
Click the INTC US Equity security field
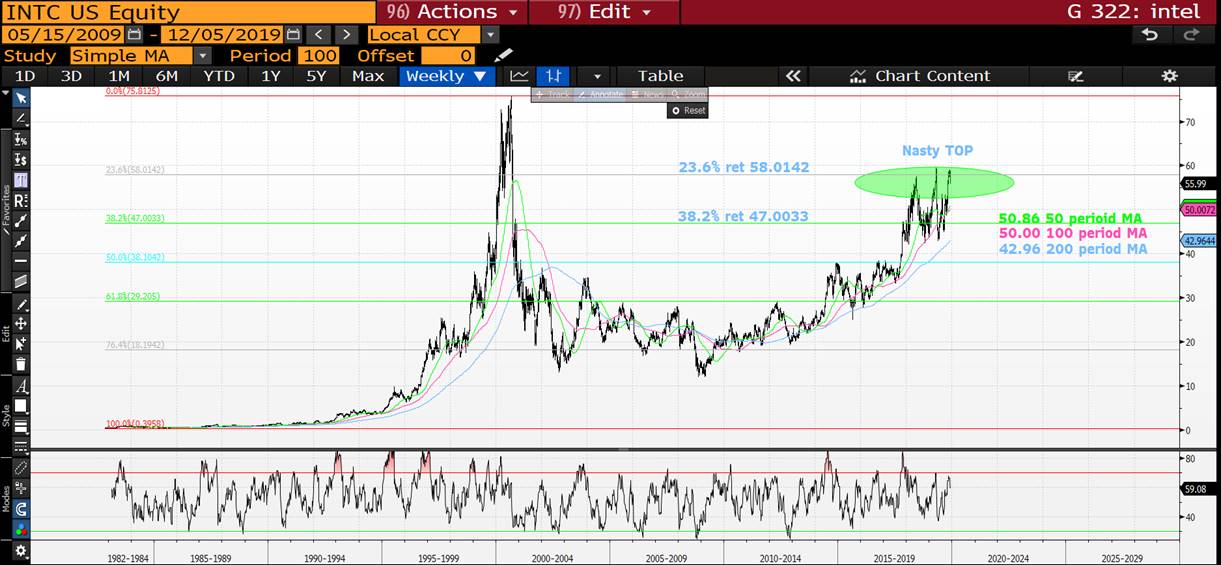click(188, 12)
